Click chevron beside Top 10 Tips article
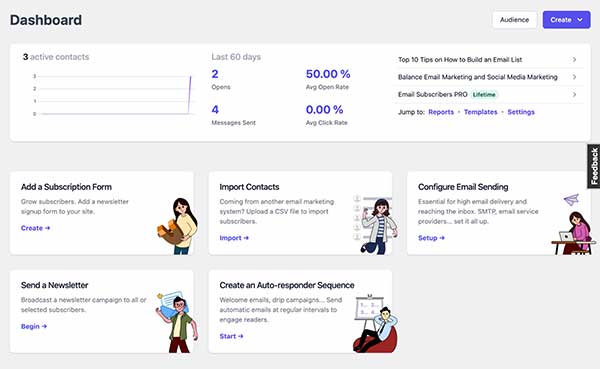The height and width of the screenshot is (369, 600). tap(574, 60)
